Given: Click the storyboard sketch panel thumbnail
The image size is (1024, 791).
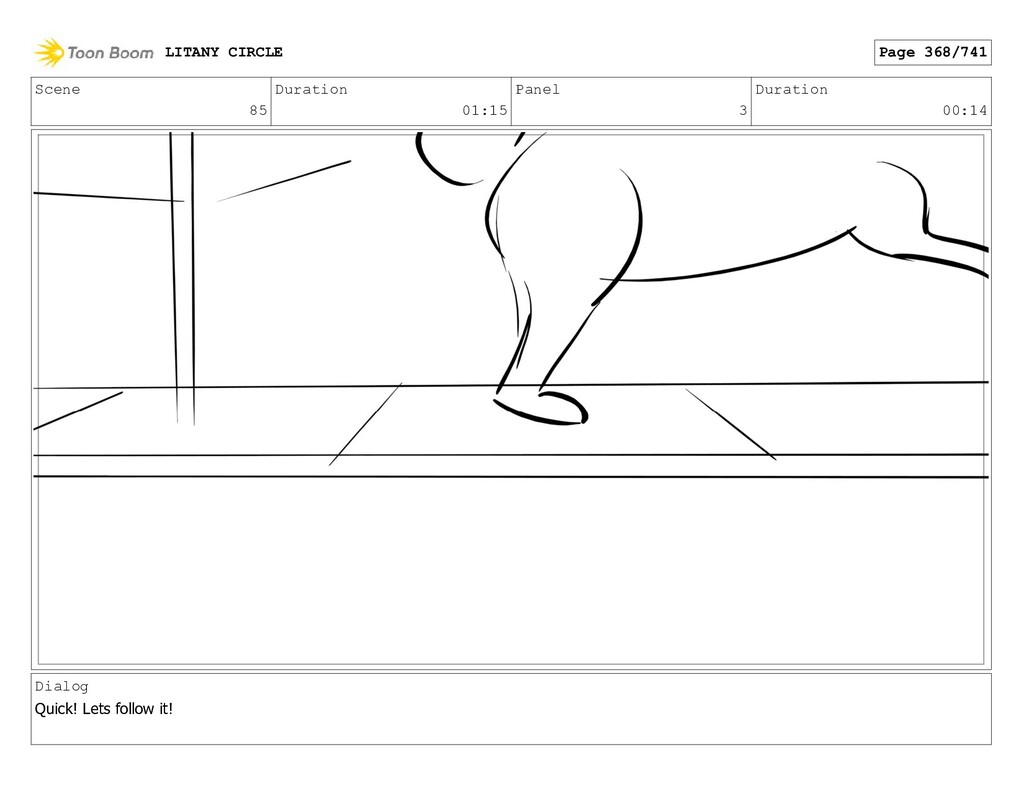Looking at the screenshot, I should 511,399.
